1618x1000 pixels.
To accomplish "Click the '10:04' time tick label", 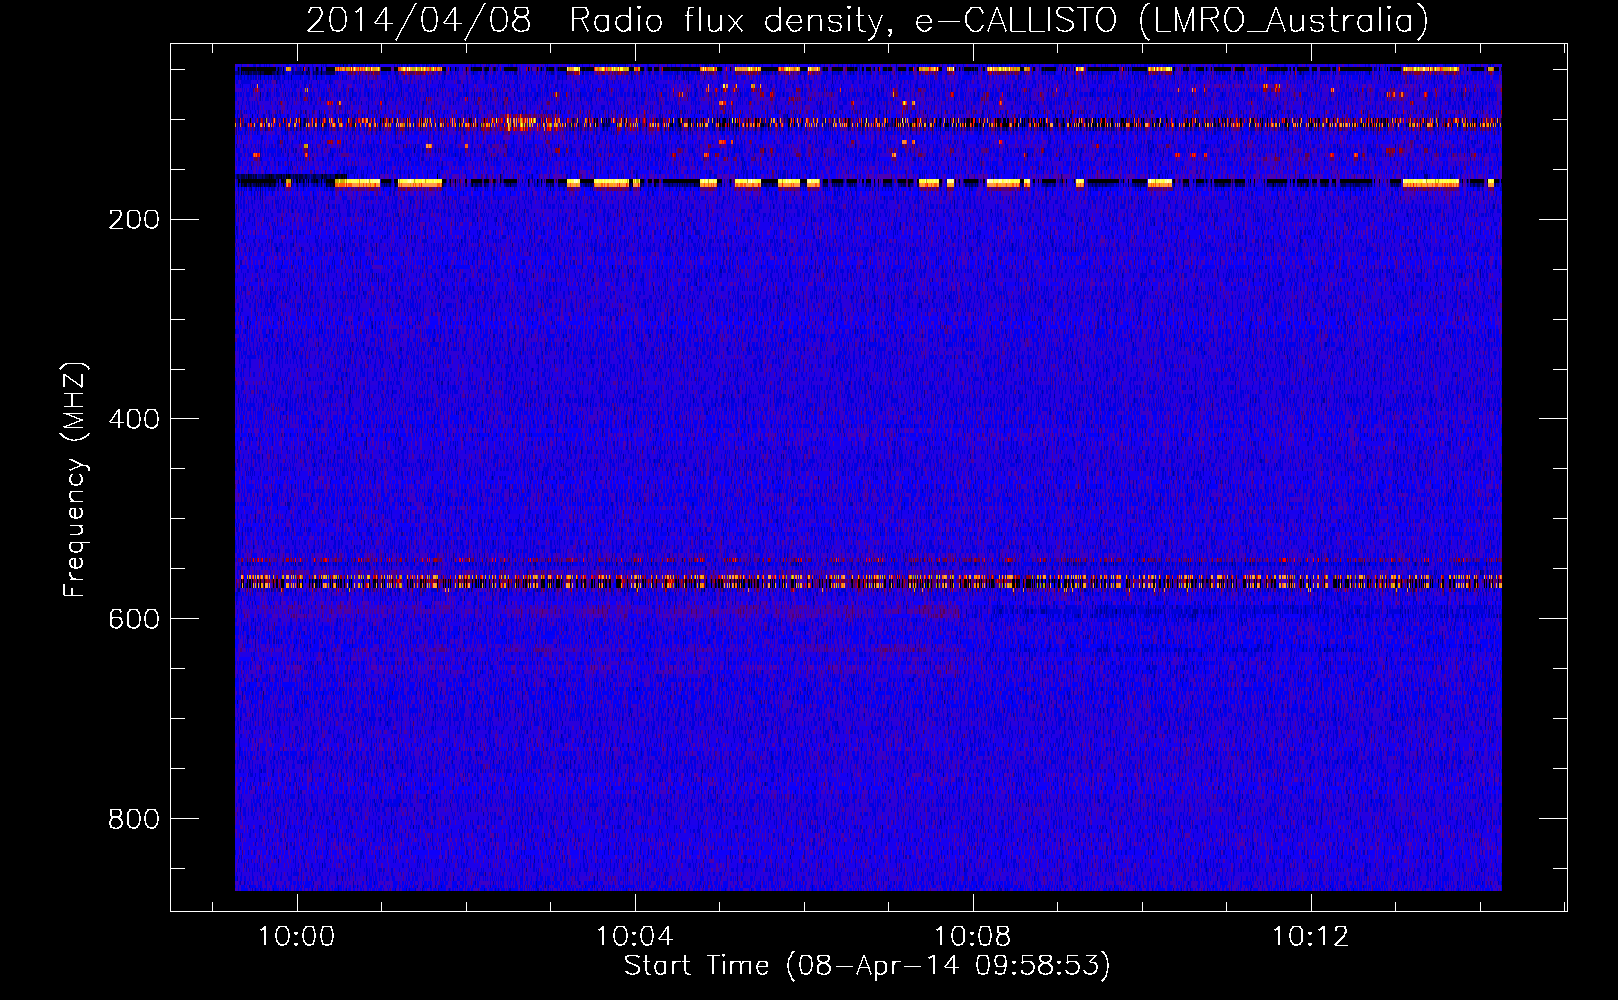I will (x=634, y=937).
